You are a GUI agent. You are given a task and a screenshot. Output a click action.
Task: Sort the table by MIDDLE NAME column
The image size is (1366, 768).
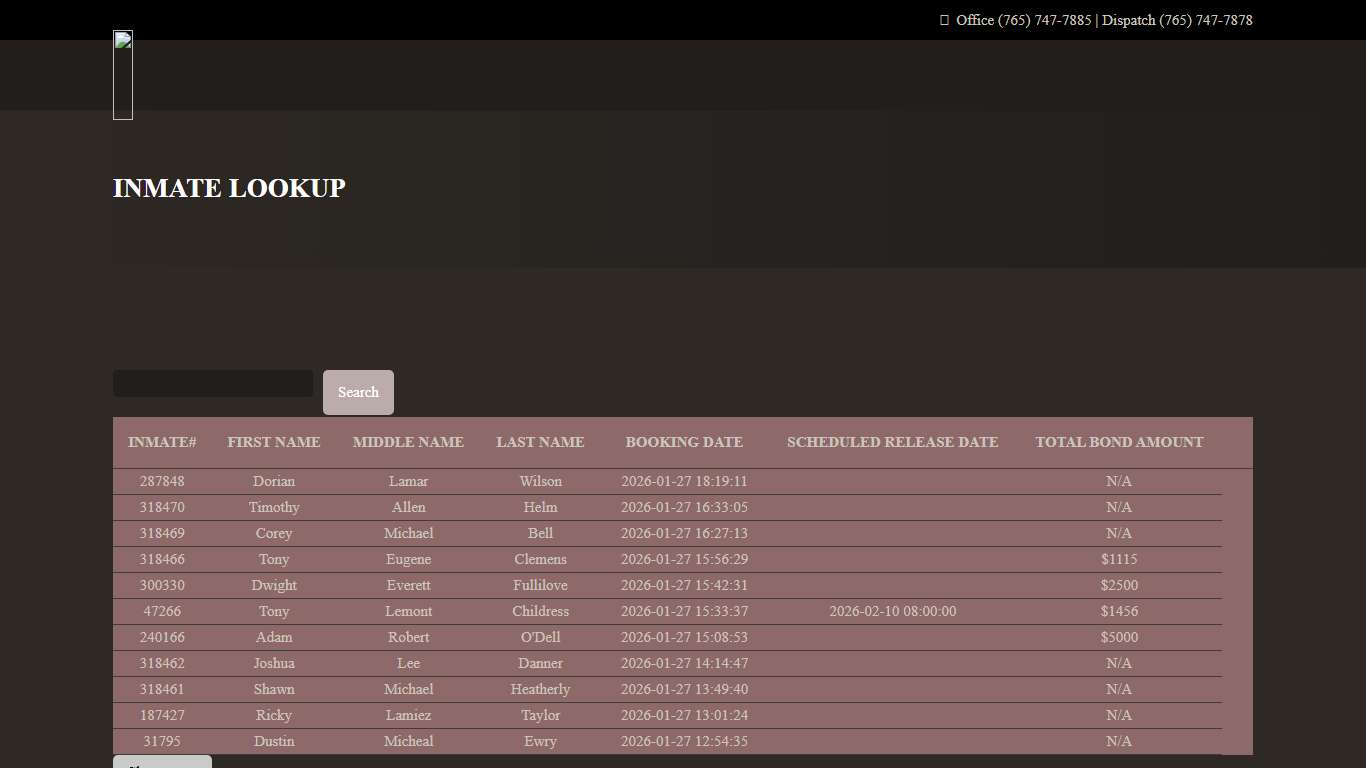tap(408, 442)
